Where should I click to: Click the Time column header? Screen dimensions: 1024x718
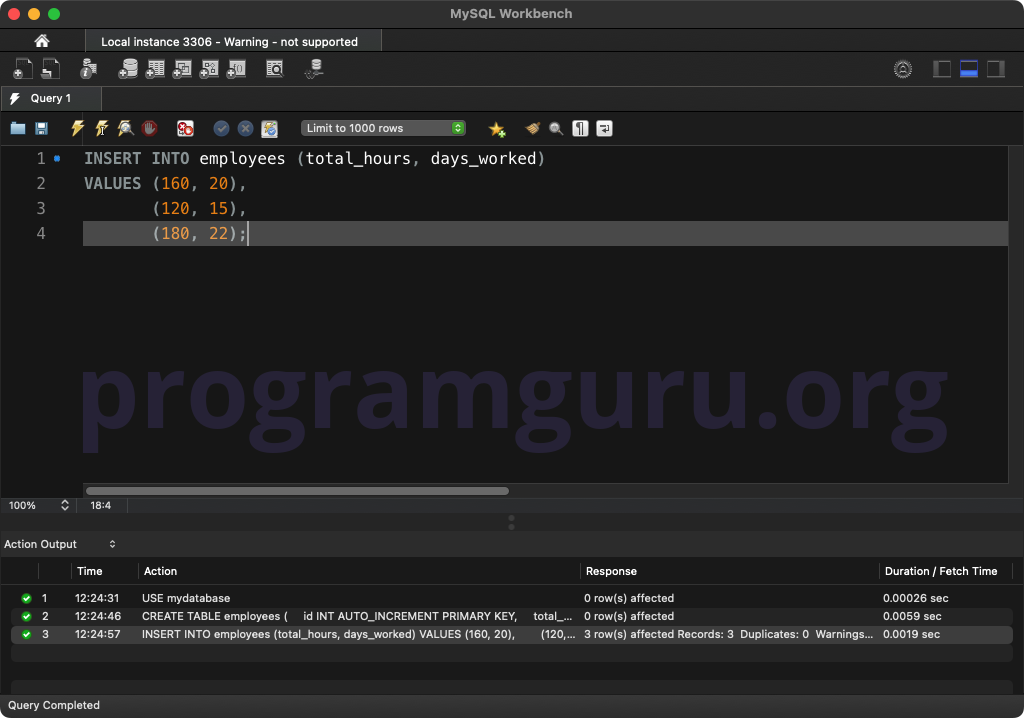(89, 571)
